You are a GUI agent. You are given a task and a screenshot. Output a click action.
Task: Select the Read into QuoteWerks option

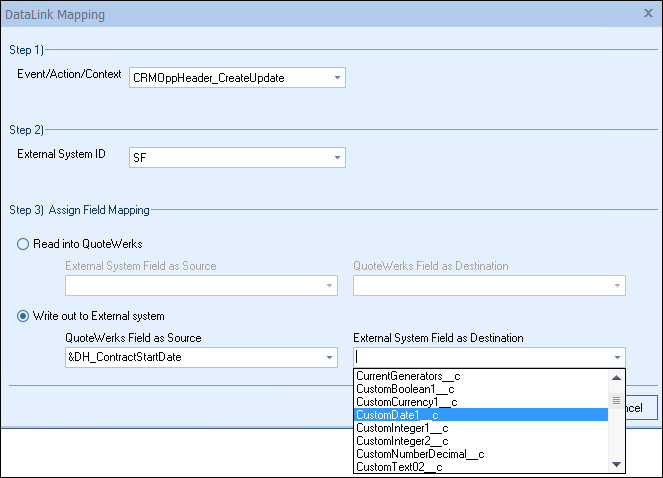(x=24, y=244)
